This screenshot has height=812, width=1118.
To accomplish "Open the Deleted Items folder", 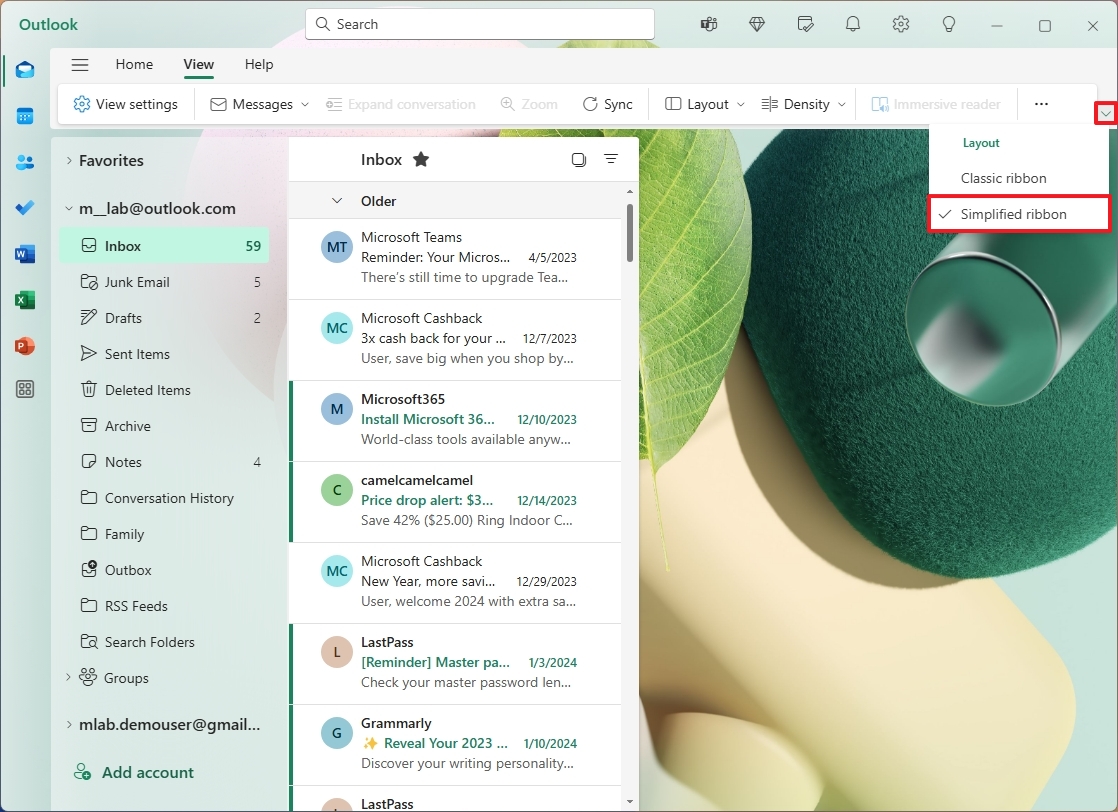I will coord(164,390).
